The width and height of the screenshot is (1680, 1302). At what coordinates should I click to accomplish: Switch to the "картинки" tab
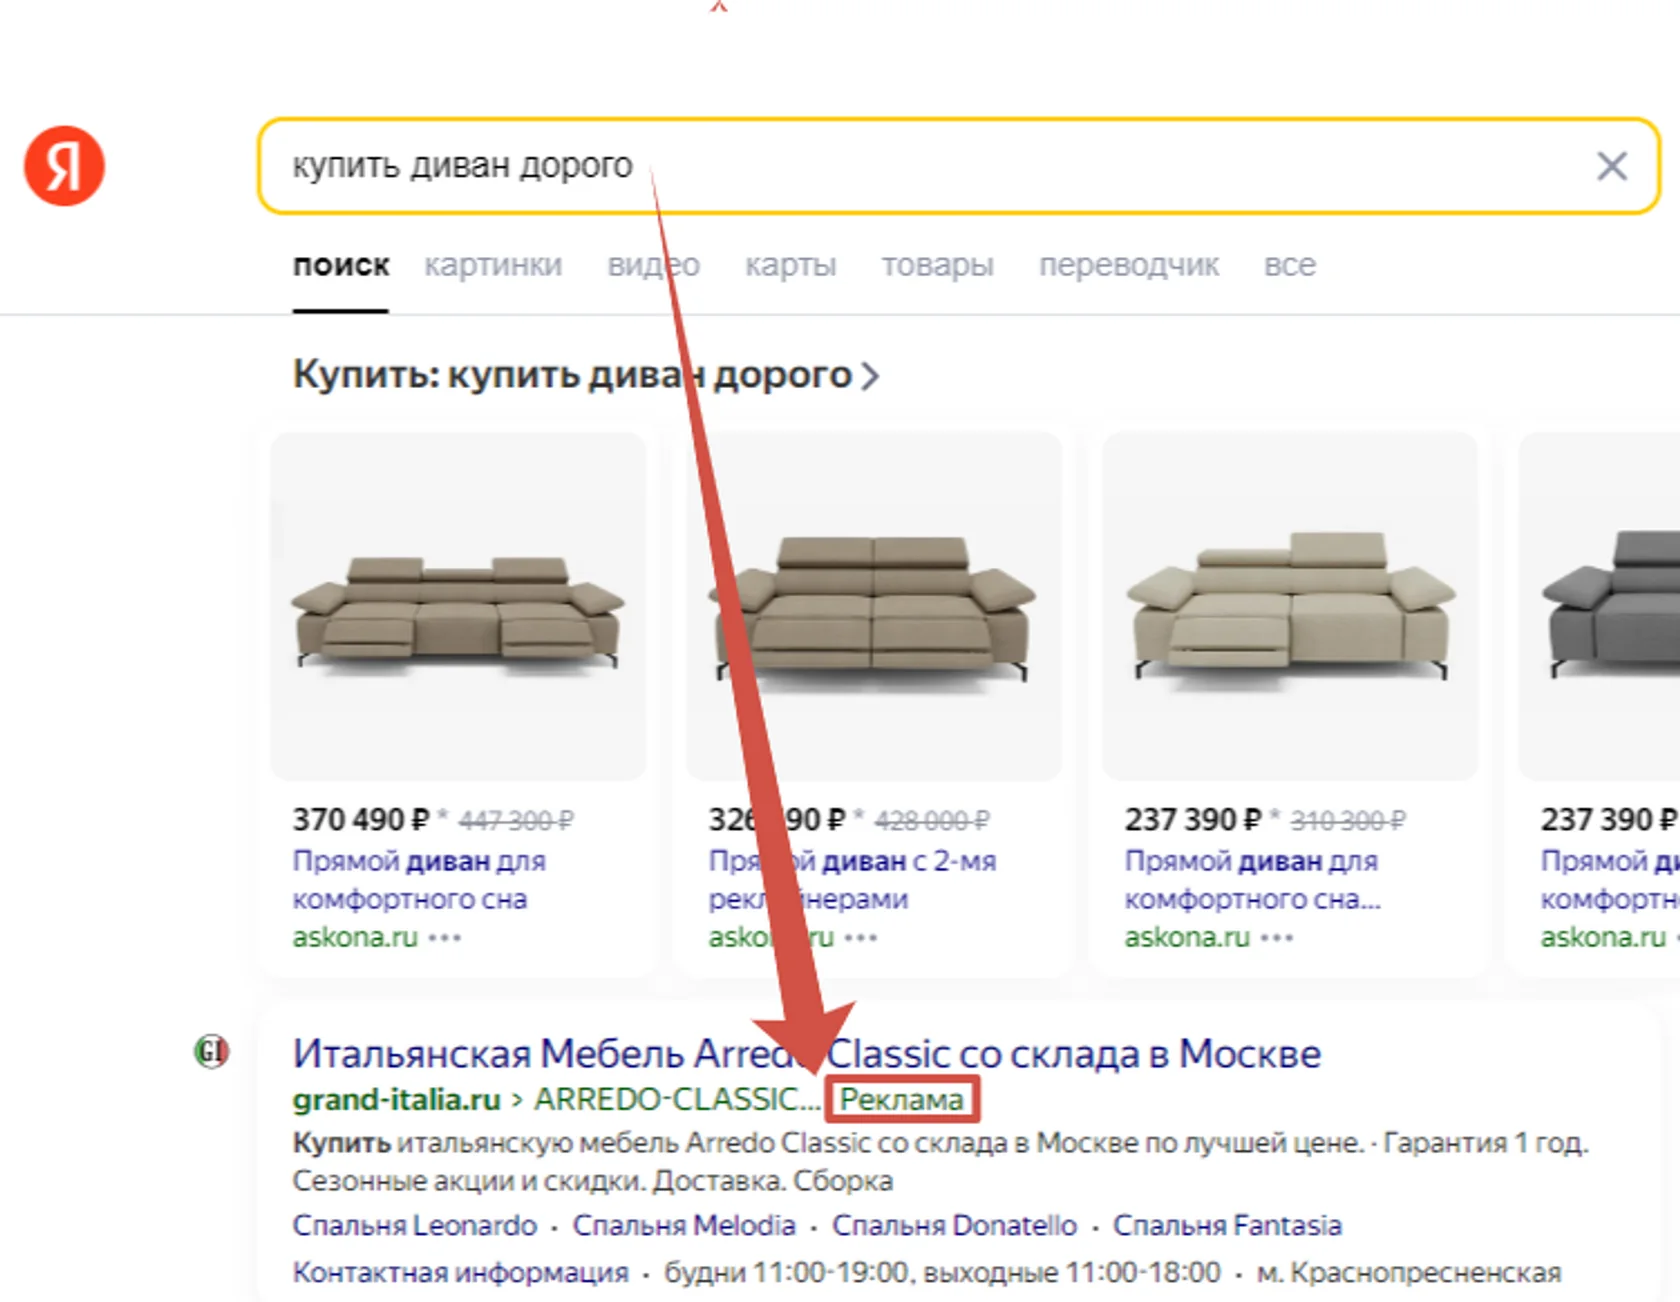point(493,265)
